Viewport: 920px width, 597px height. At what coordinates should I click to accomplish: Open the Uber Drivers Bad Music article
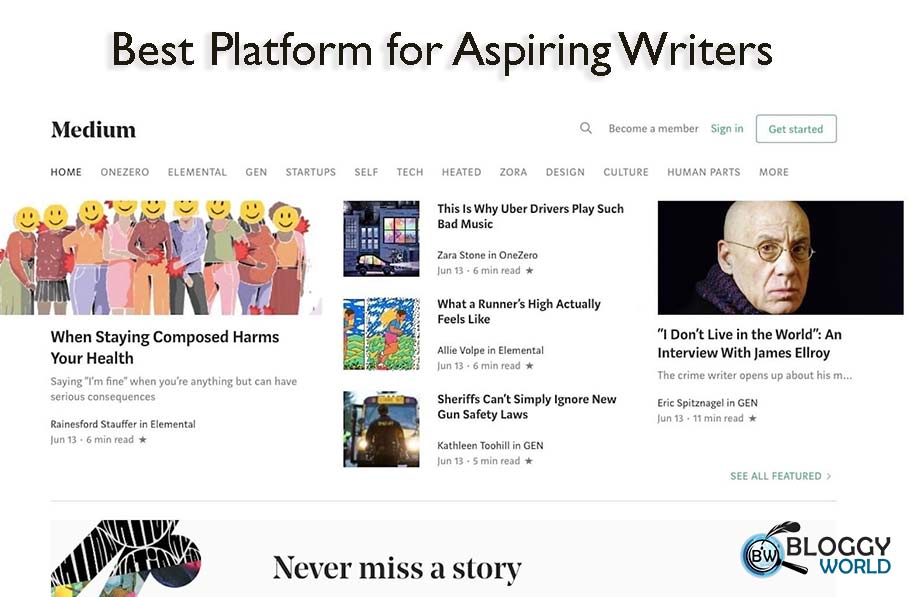(528, 217)
